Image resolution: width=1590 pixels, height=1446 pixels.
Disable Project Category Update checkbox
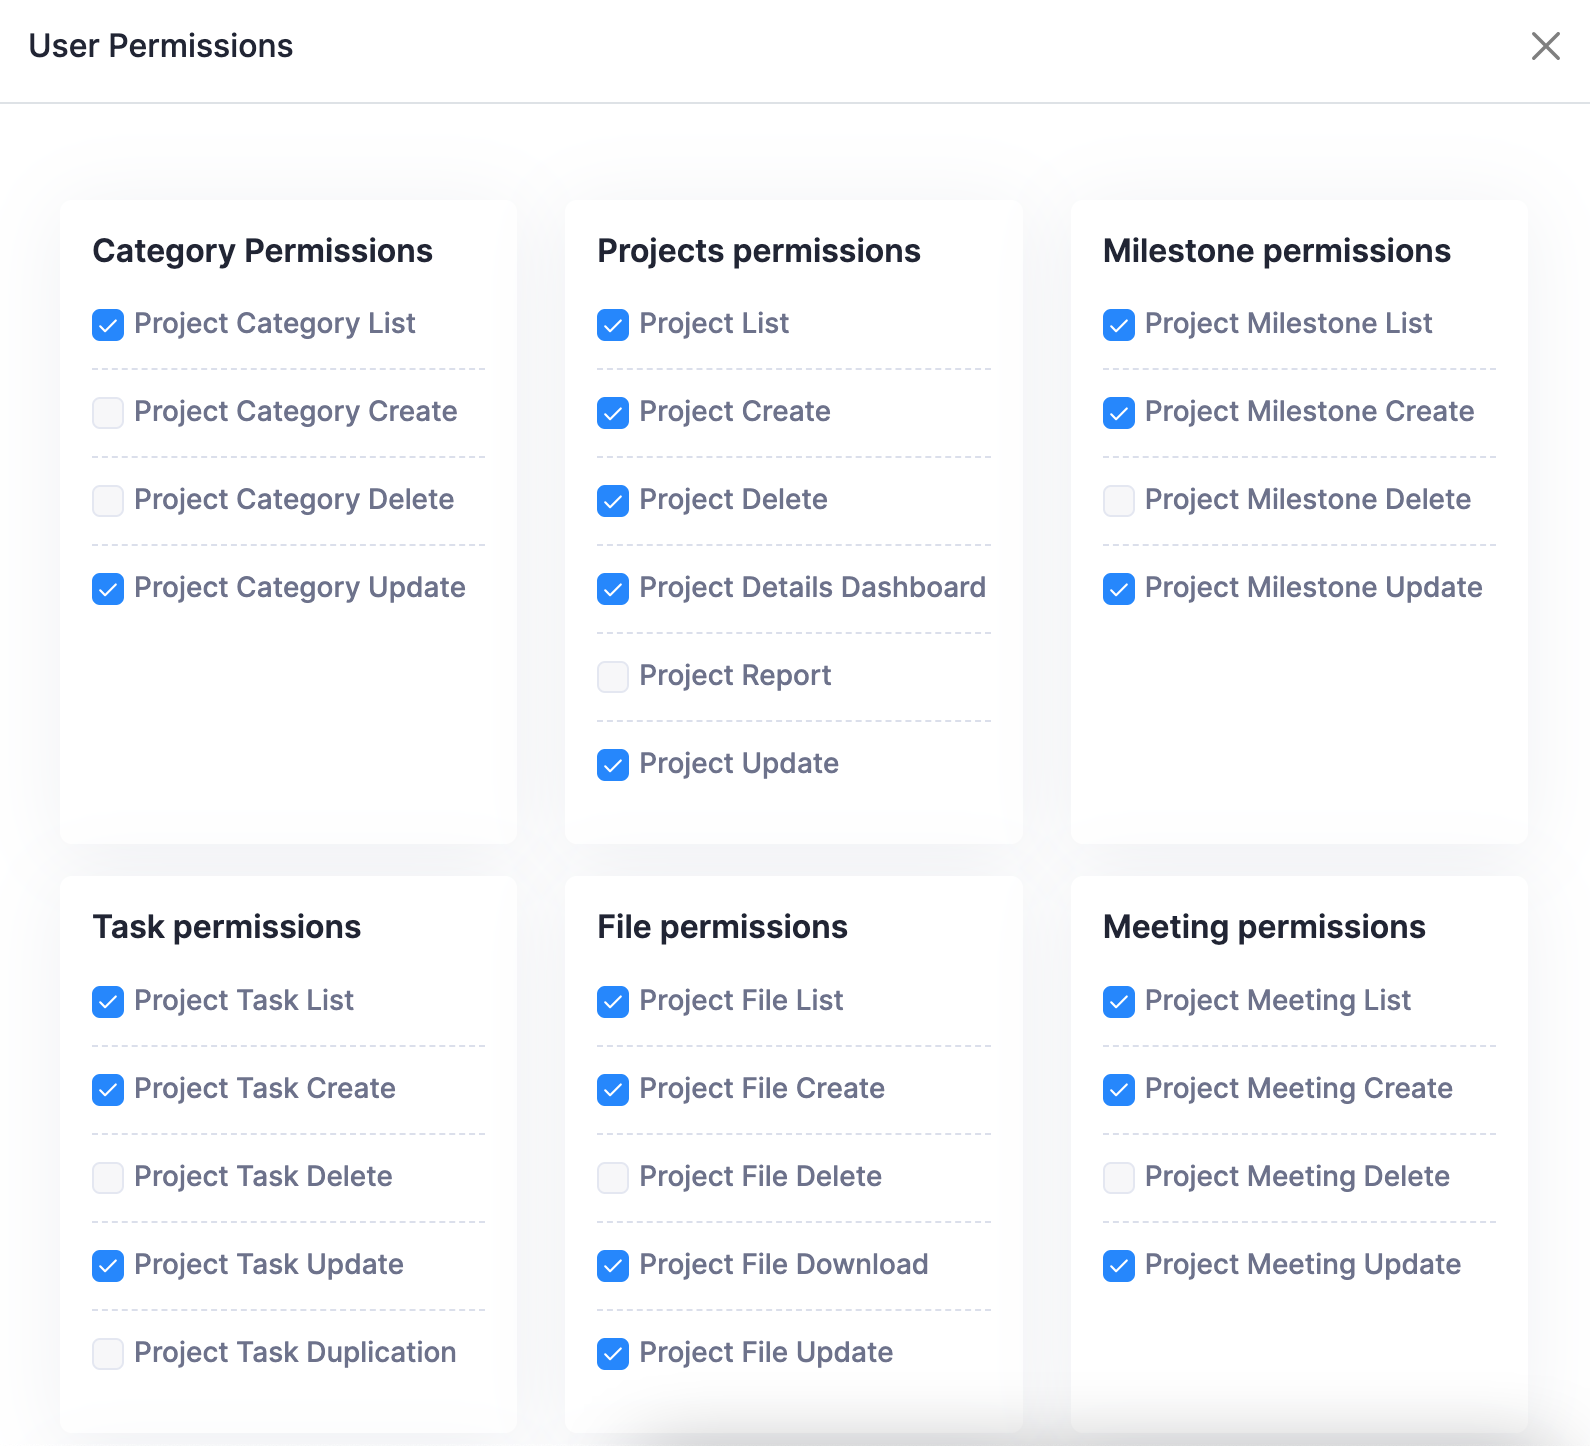coord(108,589)
